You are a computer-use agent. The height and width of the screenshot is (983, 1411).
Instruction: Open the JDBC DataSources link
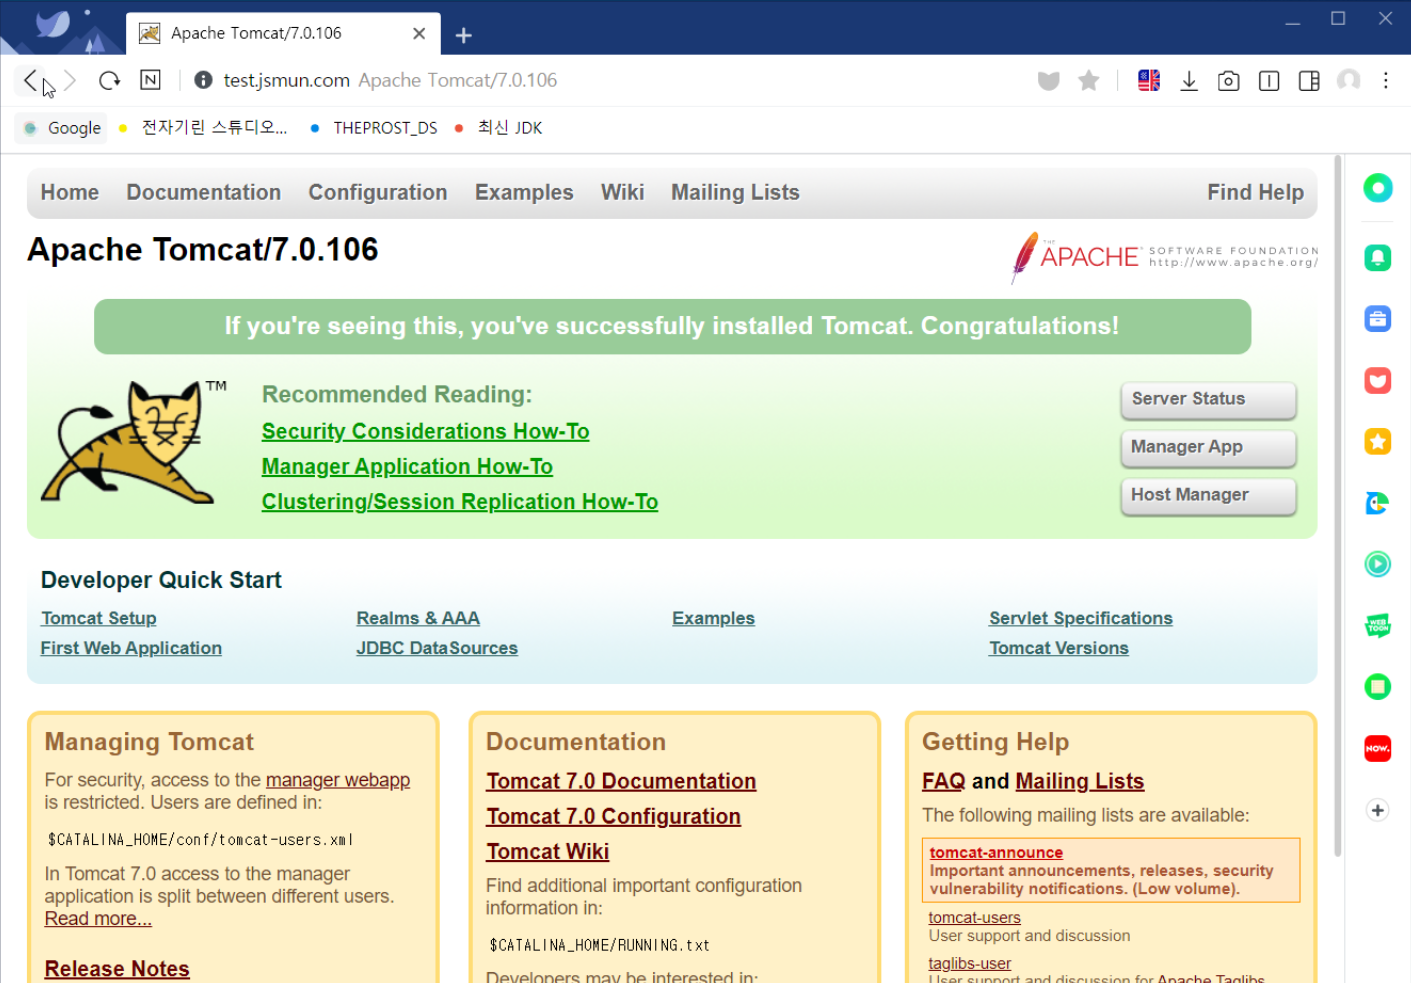click(437, 648)
